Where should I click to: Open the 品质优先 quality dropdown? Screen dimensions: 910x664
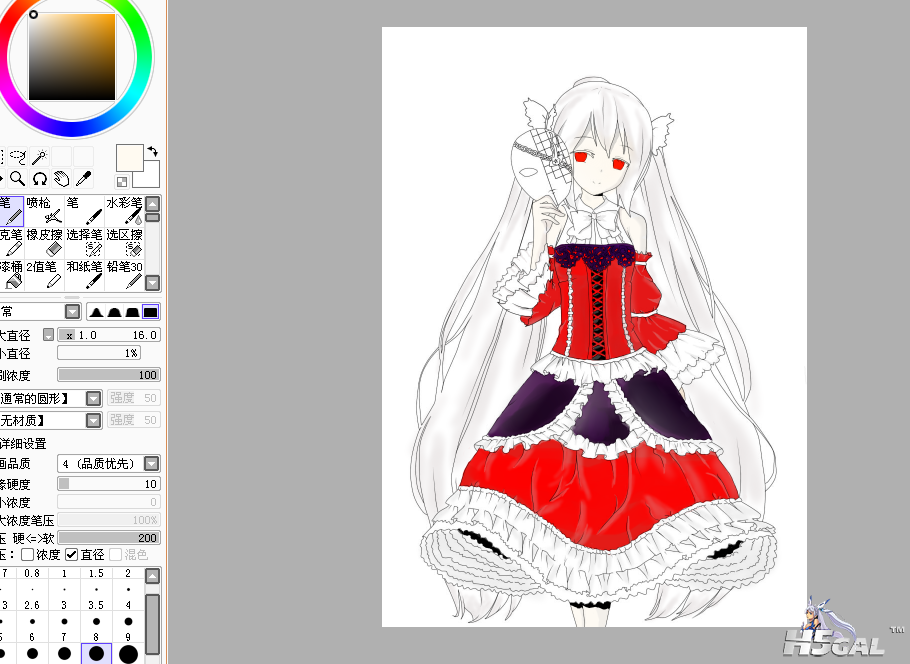click(151, 464)
